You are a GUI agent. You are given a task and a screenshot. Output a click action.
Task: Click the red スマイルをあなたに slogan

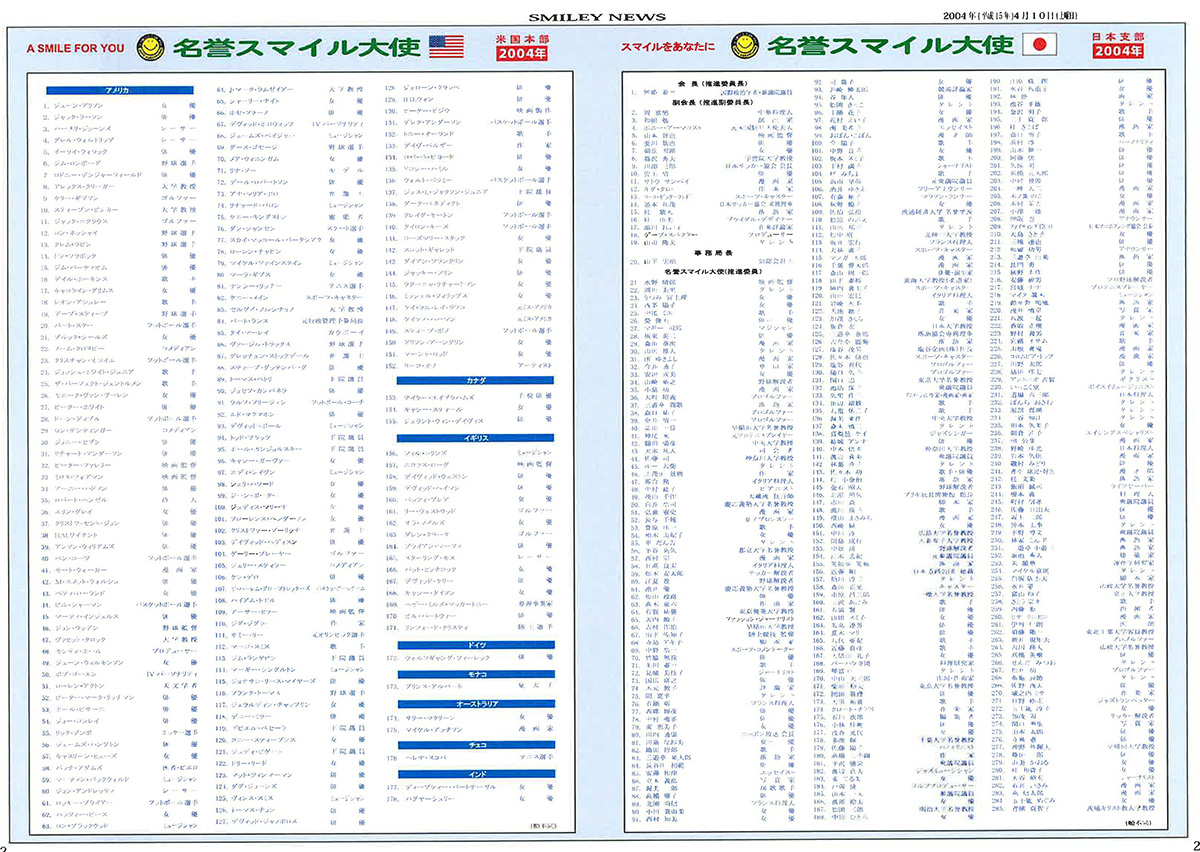[670, 47]
